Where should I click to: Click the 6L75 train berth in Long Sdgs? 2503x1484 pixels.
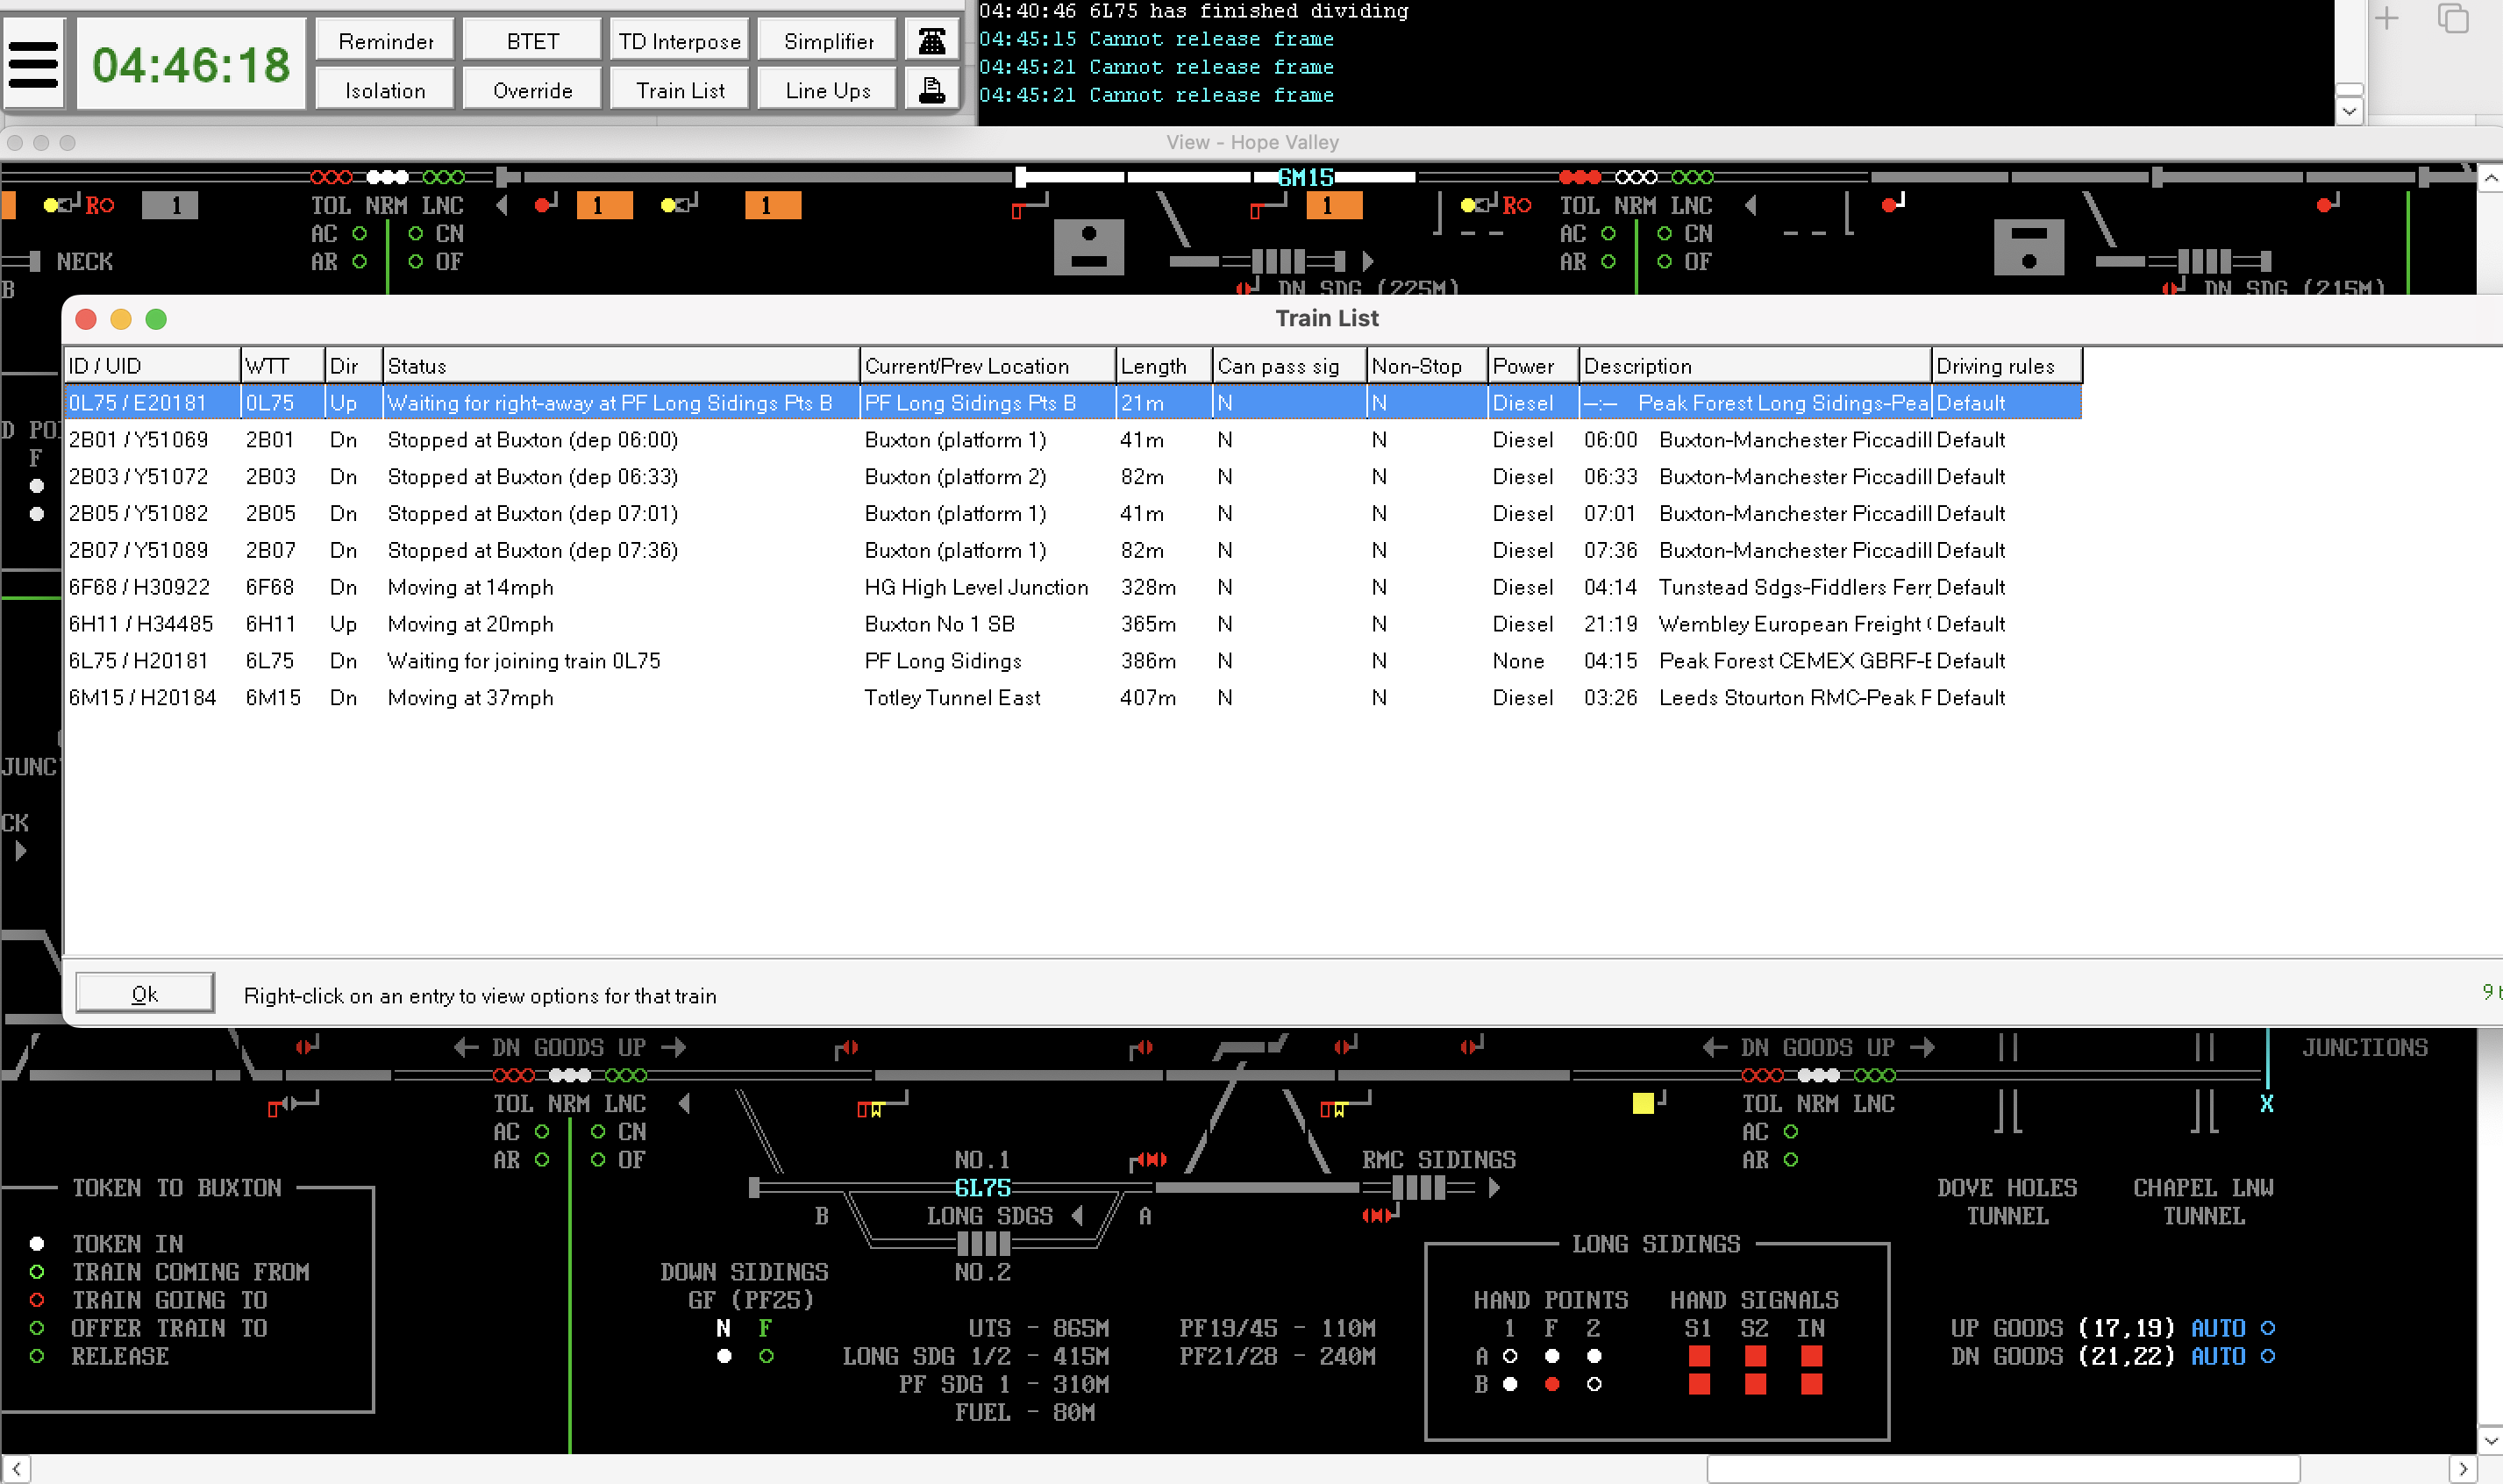[x=982, y=1187]
